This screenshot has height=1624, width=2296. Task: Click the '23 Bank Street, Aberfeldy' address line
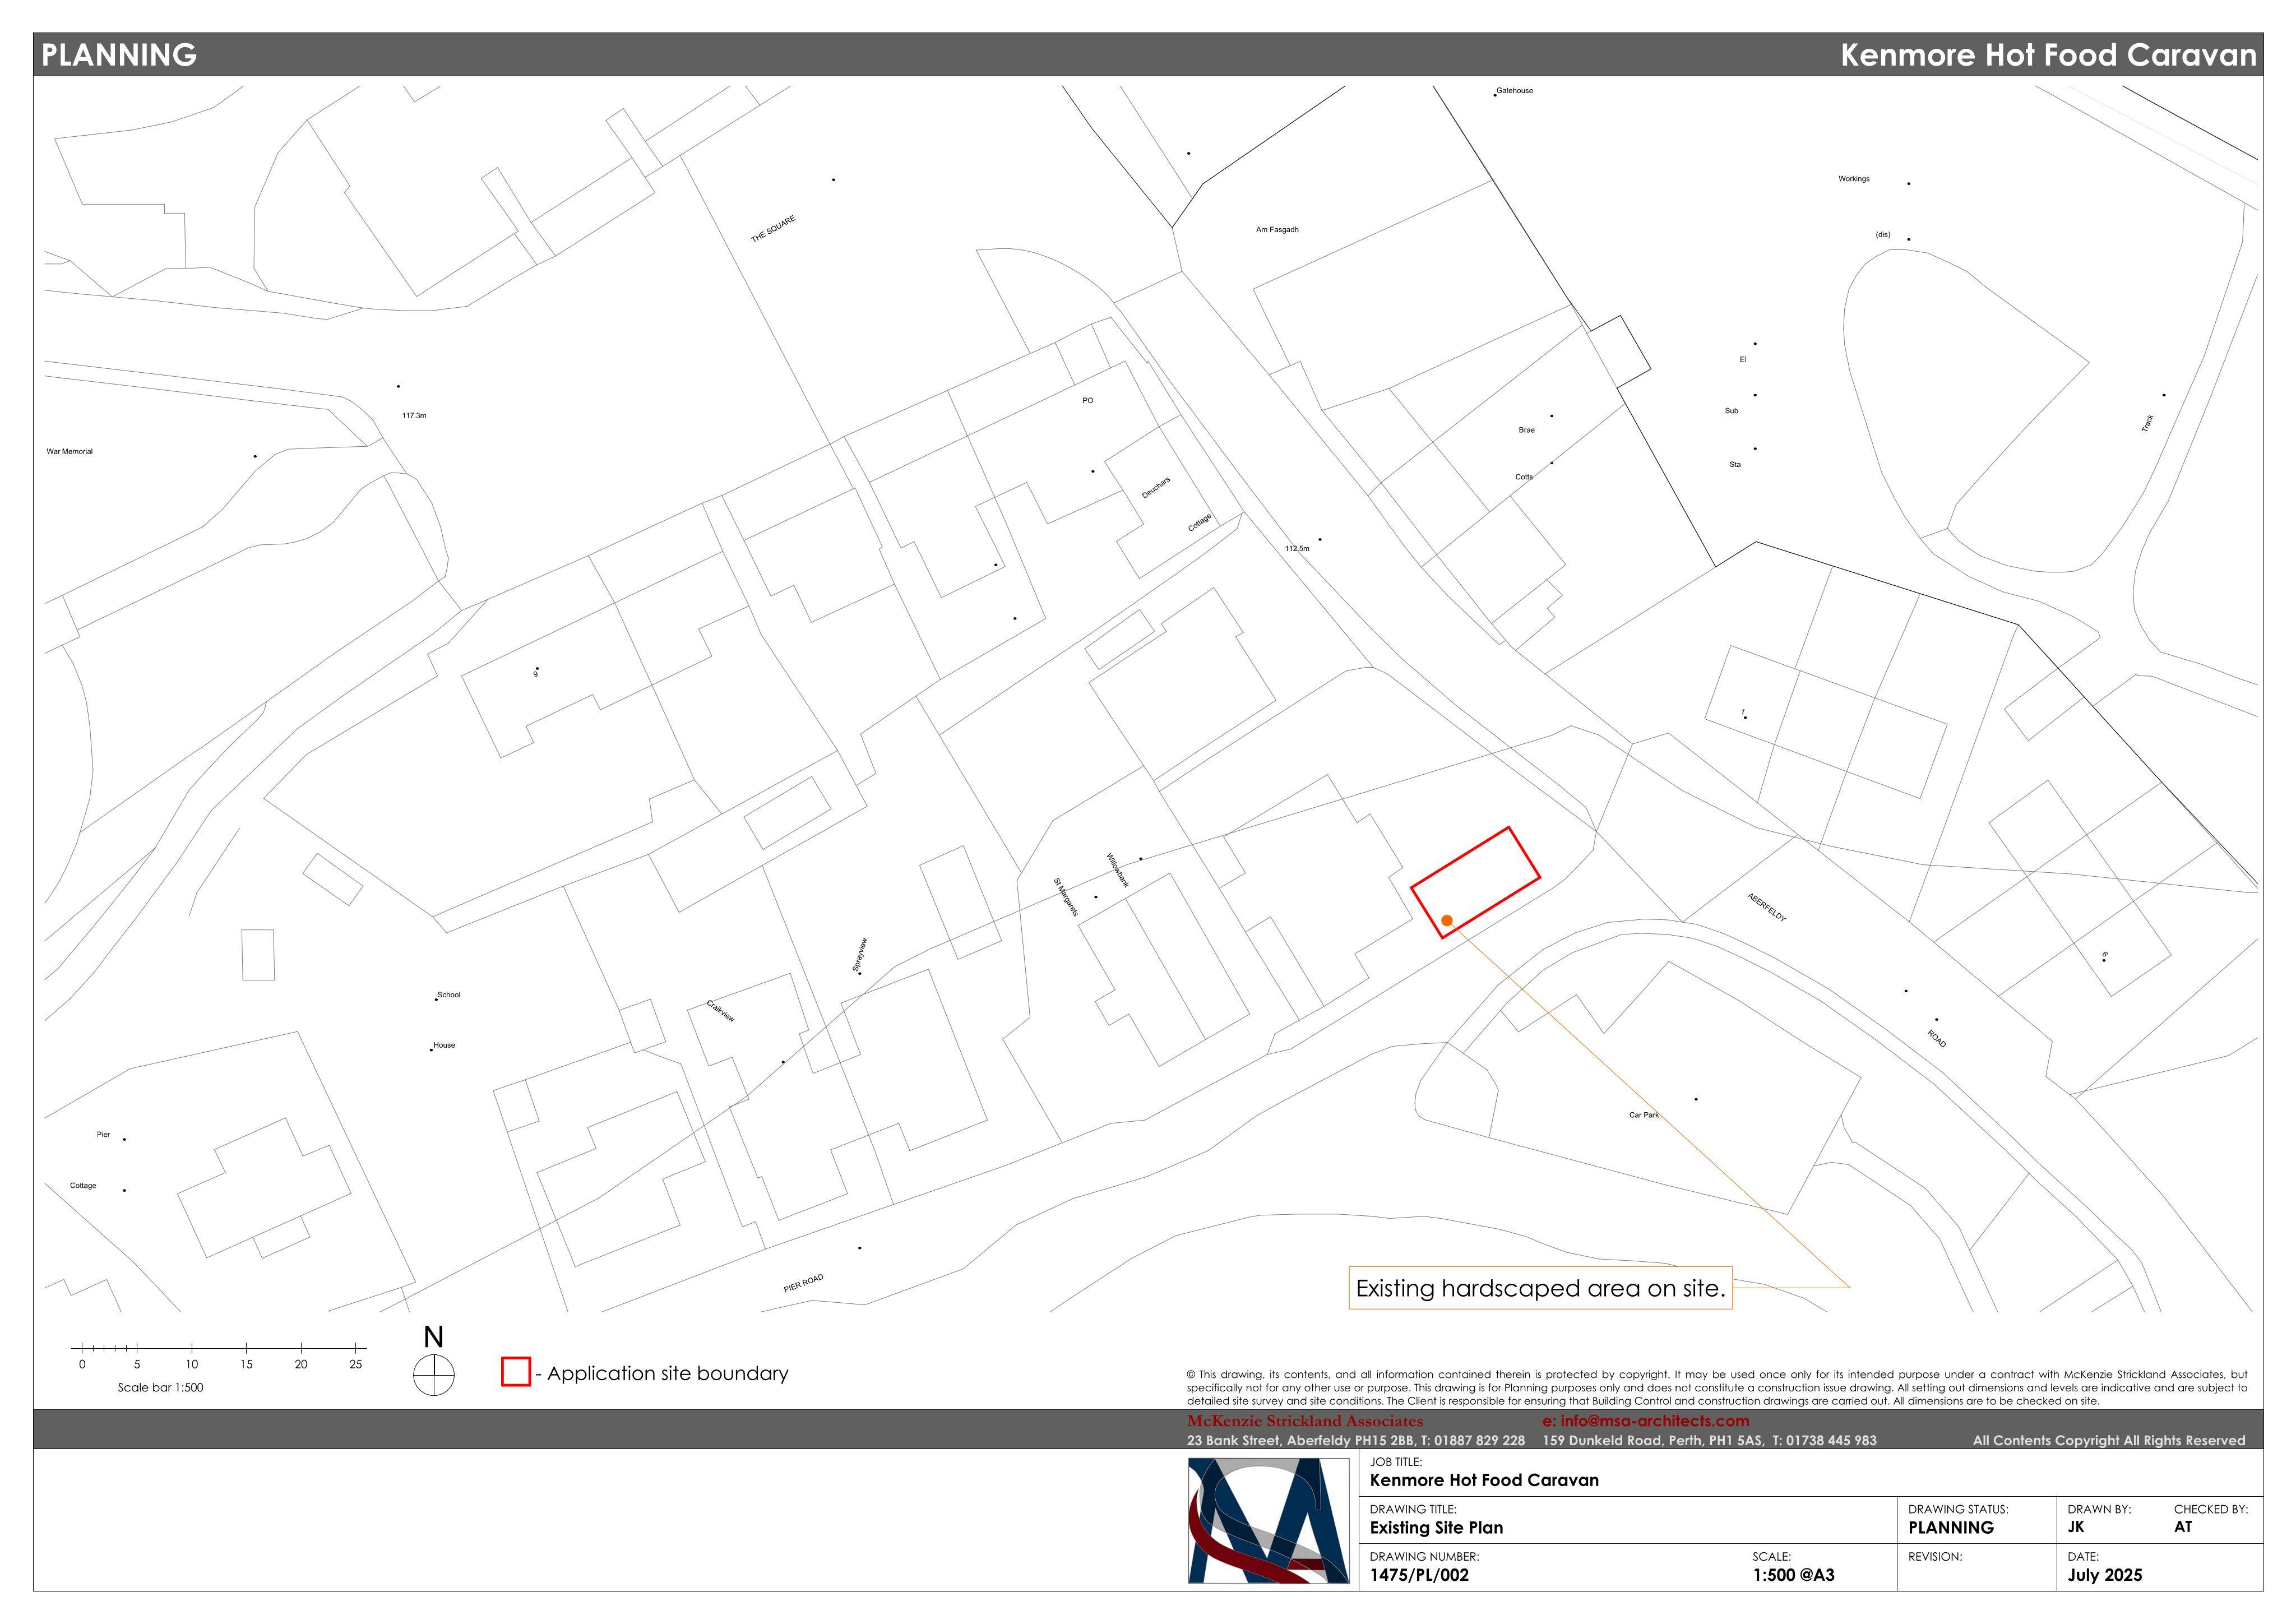click(x=1355, y=1441)
